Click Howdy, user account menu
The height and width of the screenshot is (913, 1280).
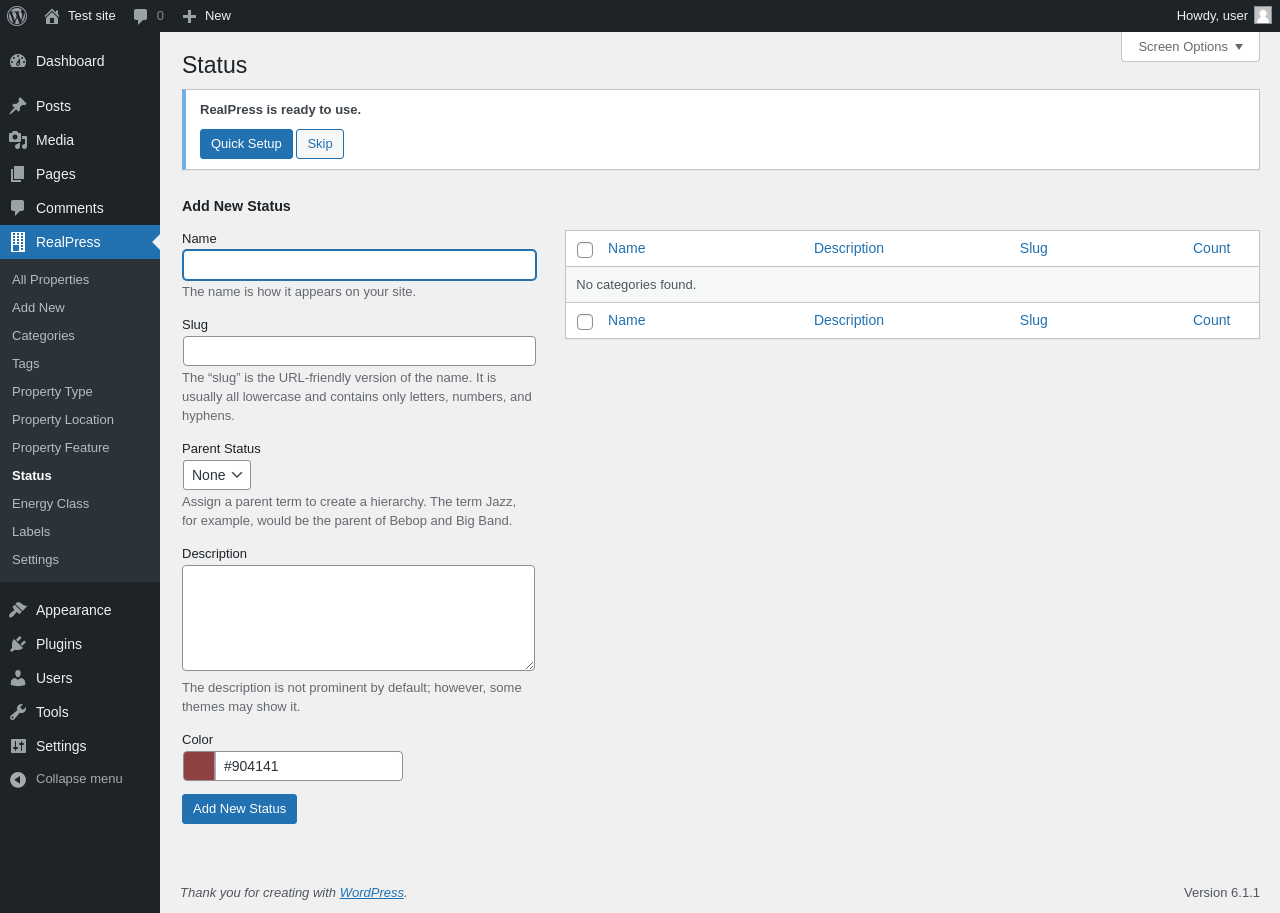(x=1223, y=16)
